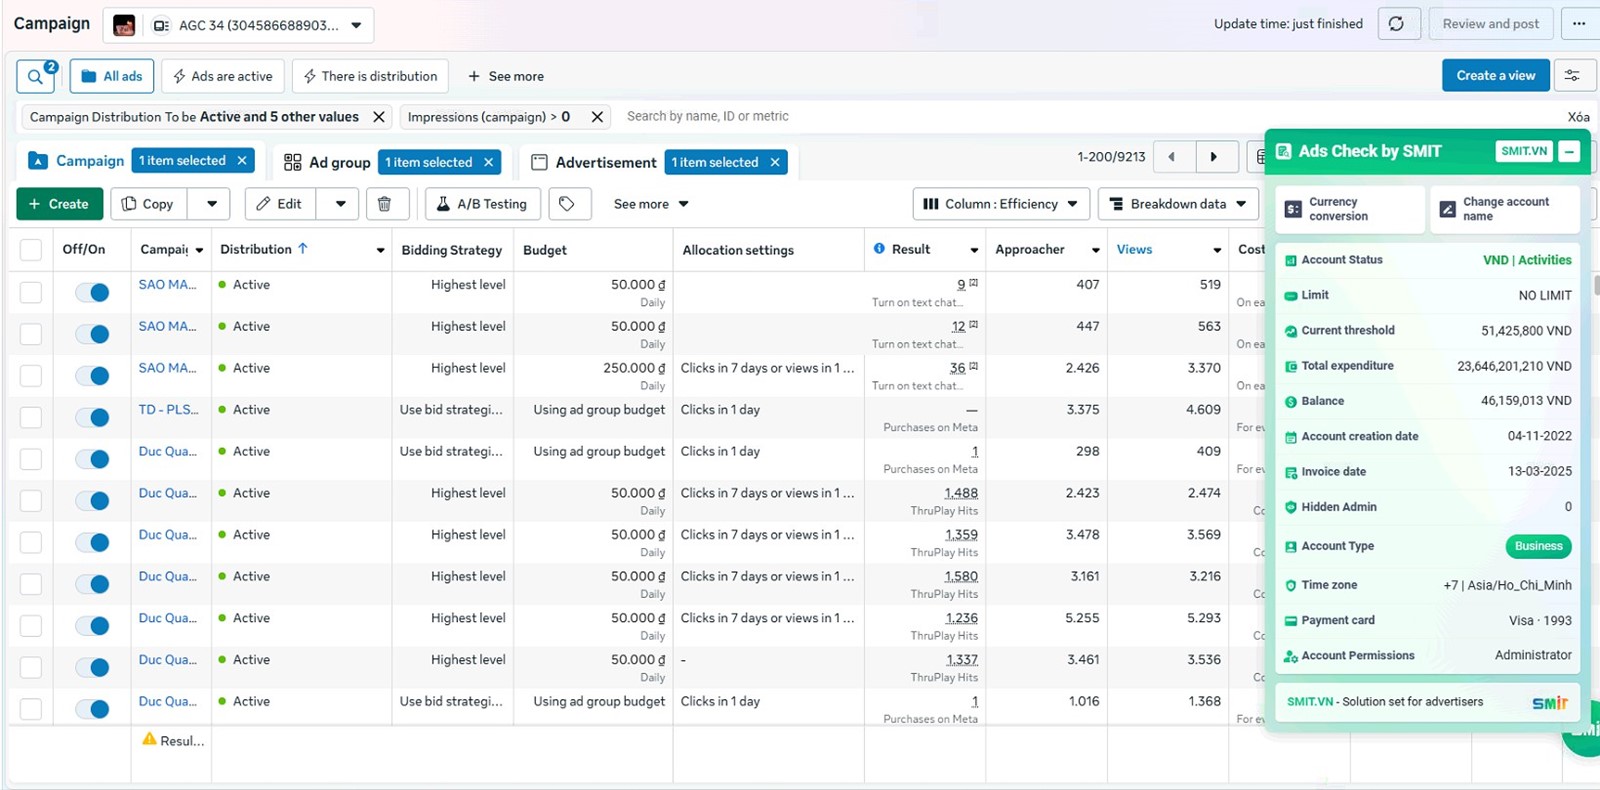This screenshot has height=790, width=1600.
Task: Click Currency conversion icon button
Action: click(1293, 209)
